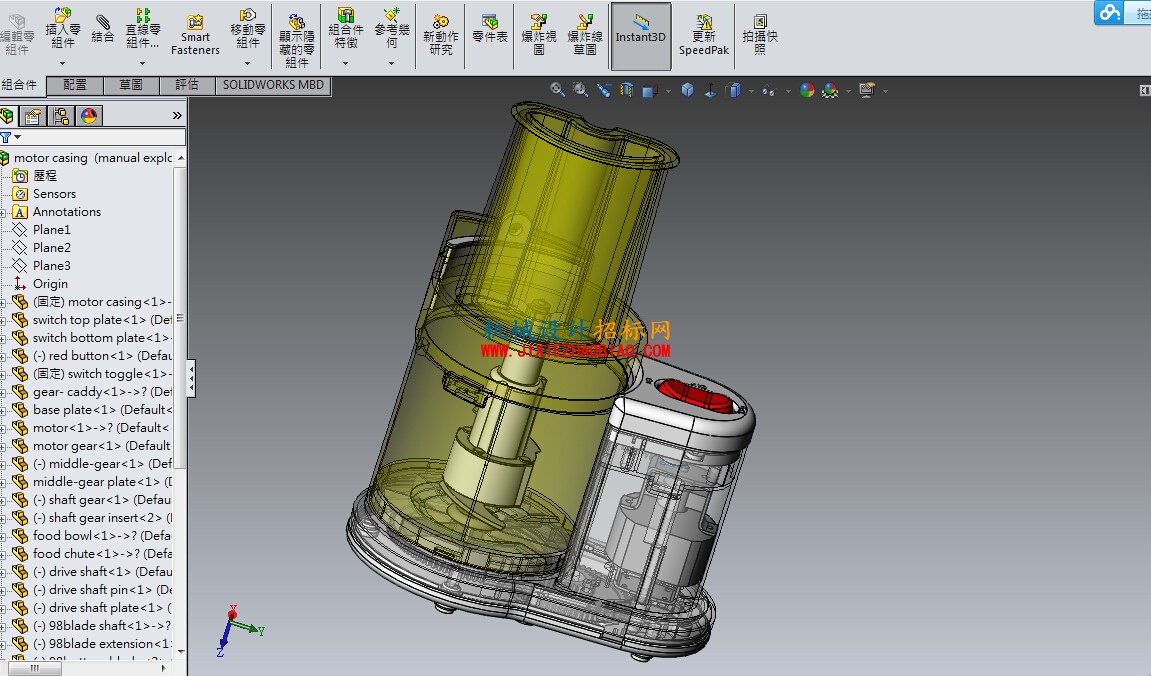Toggle Section View icon
1151x676 pixels.
point(626,90)
